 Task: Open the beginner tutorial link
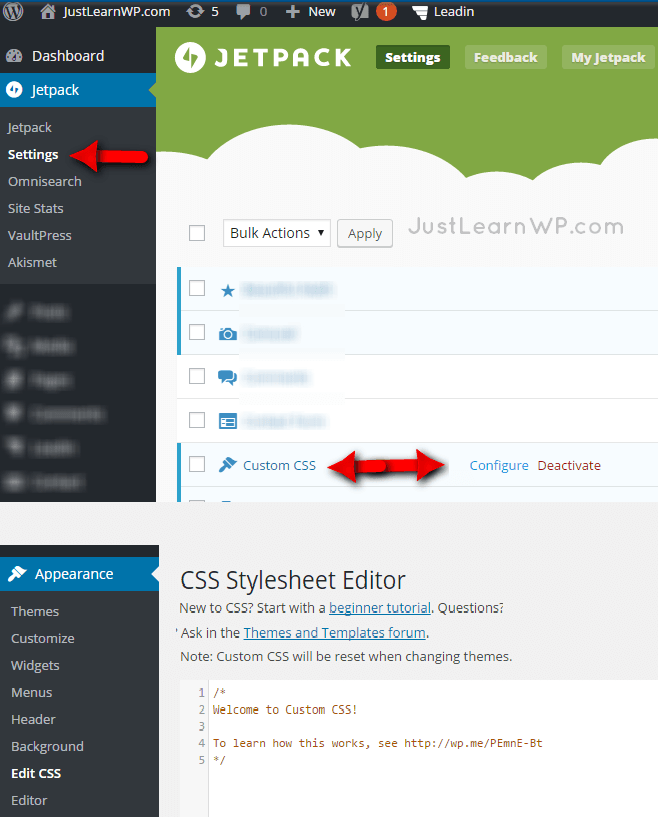(x=380, y=608)
